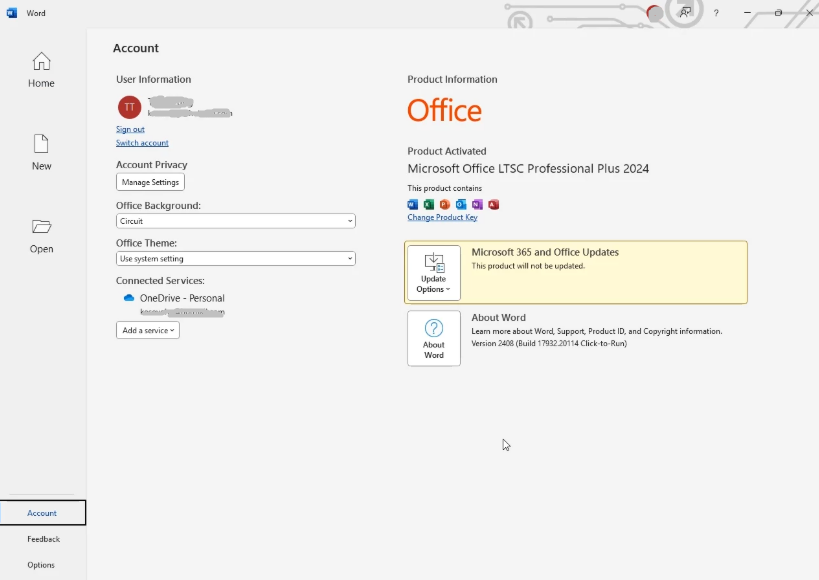Click the red account circle in the title bar

click(654, 13)
